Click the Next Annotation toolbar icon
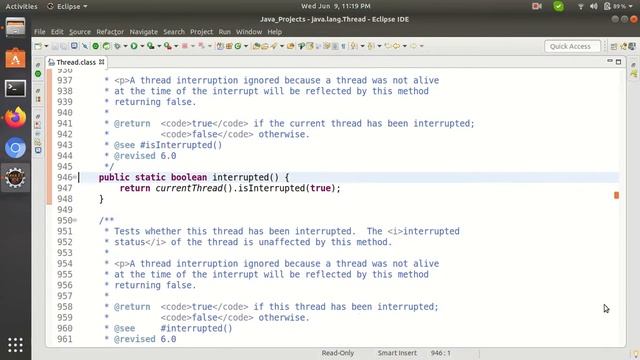This screenshot has height=360, width=640. [353, 46]
